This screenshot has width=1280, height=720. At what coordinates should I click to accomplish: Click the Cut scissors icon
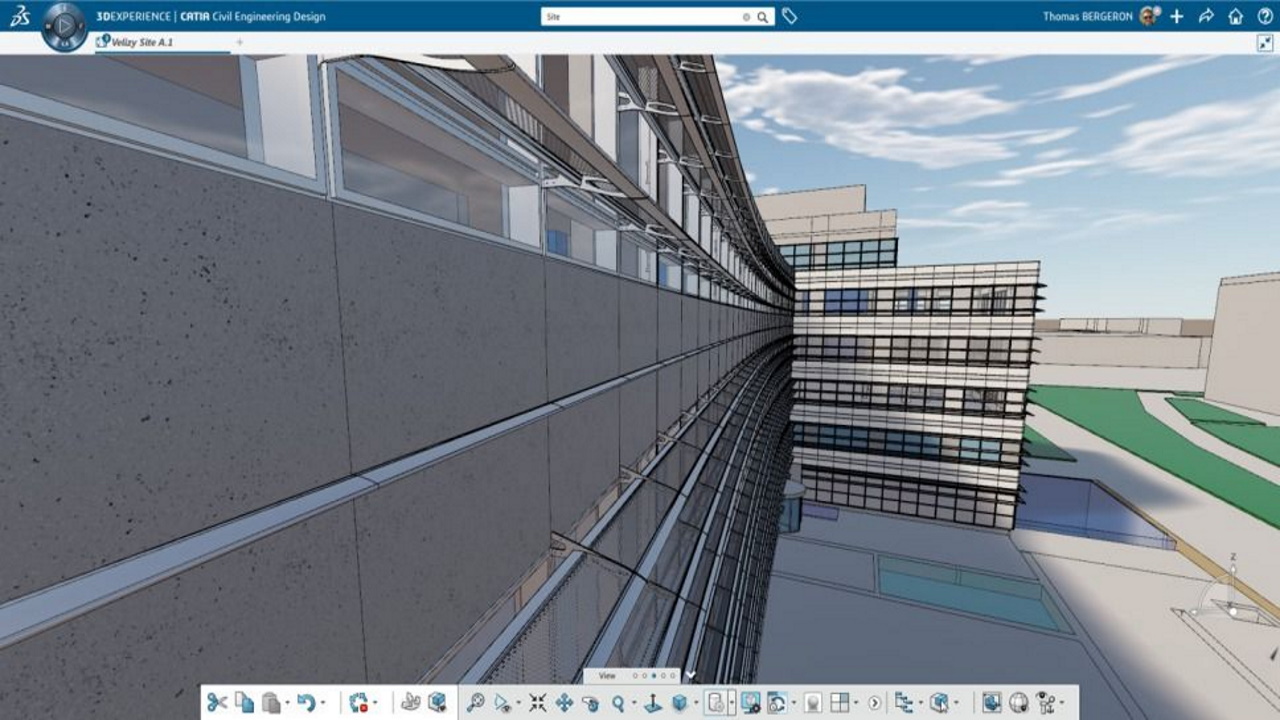tap(217, 703)
